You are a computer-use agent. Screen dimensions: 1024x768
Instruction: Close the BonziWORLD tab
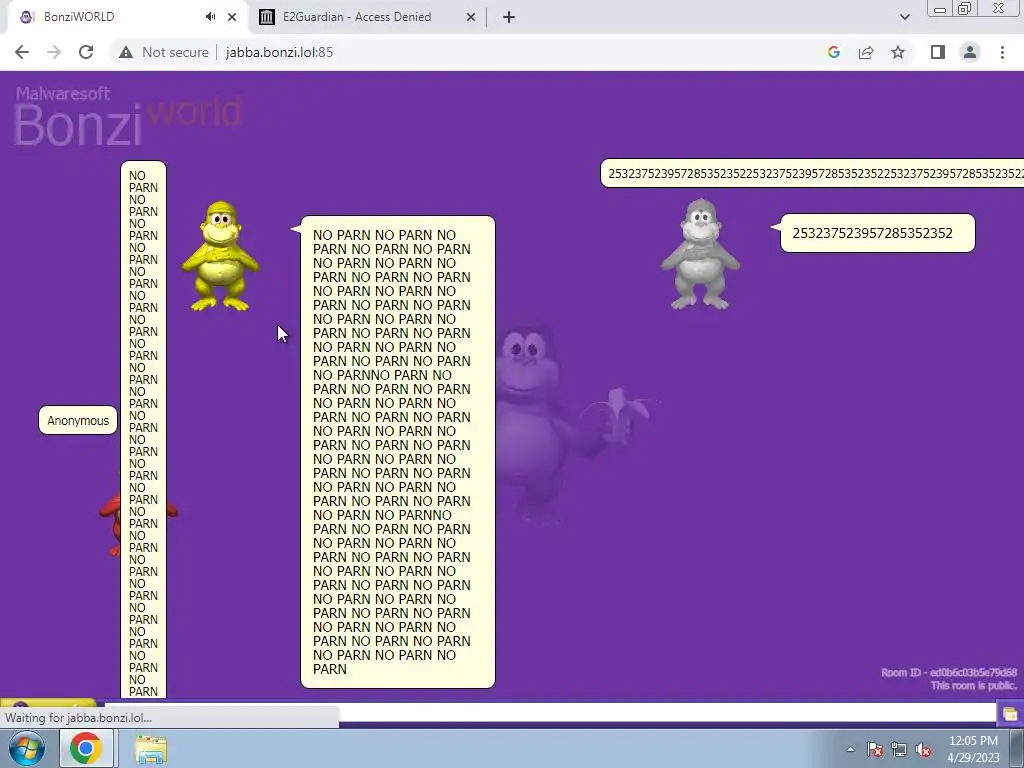232,17
